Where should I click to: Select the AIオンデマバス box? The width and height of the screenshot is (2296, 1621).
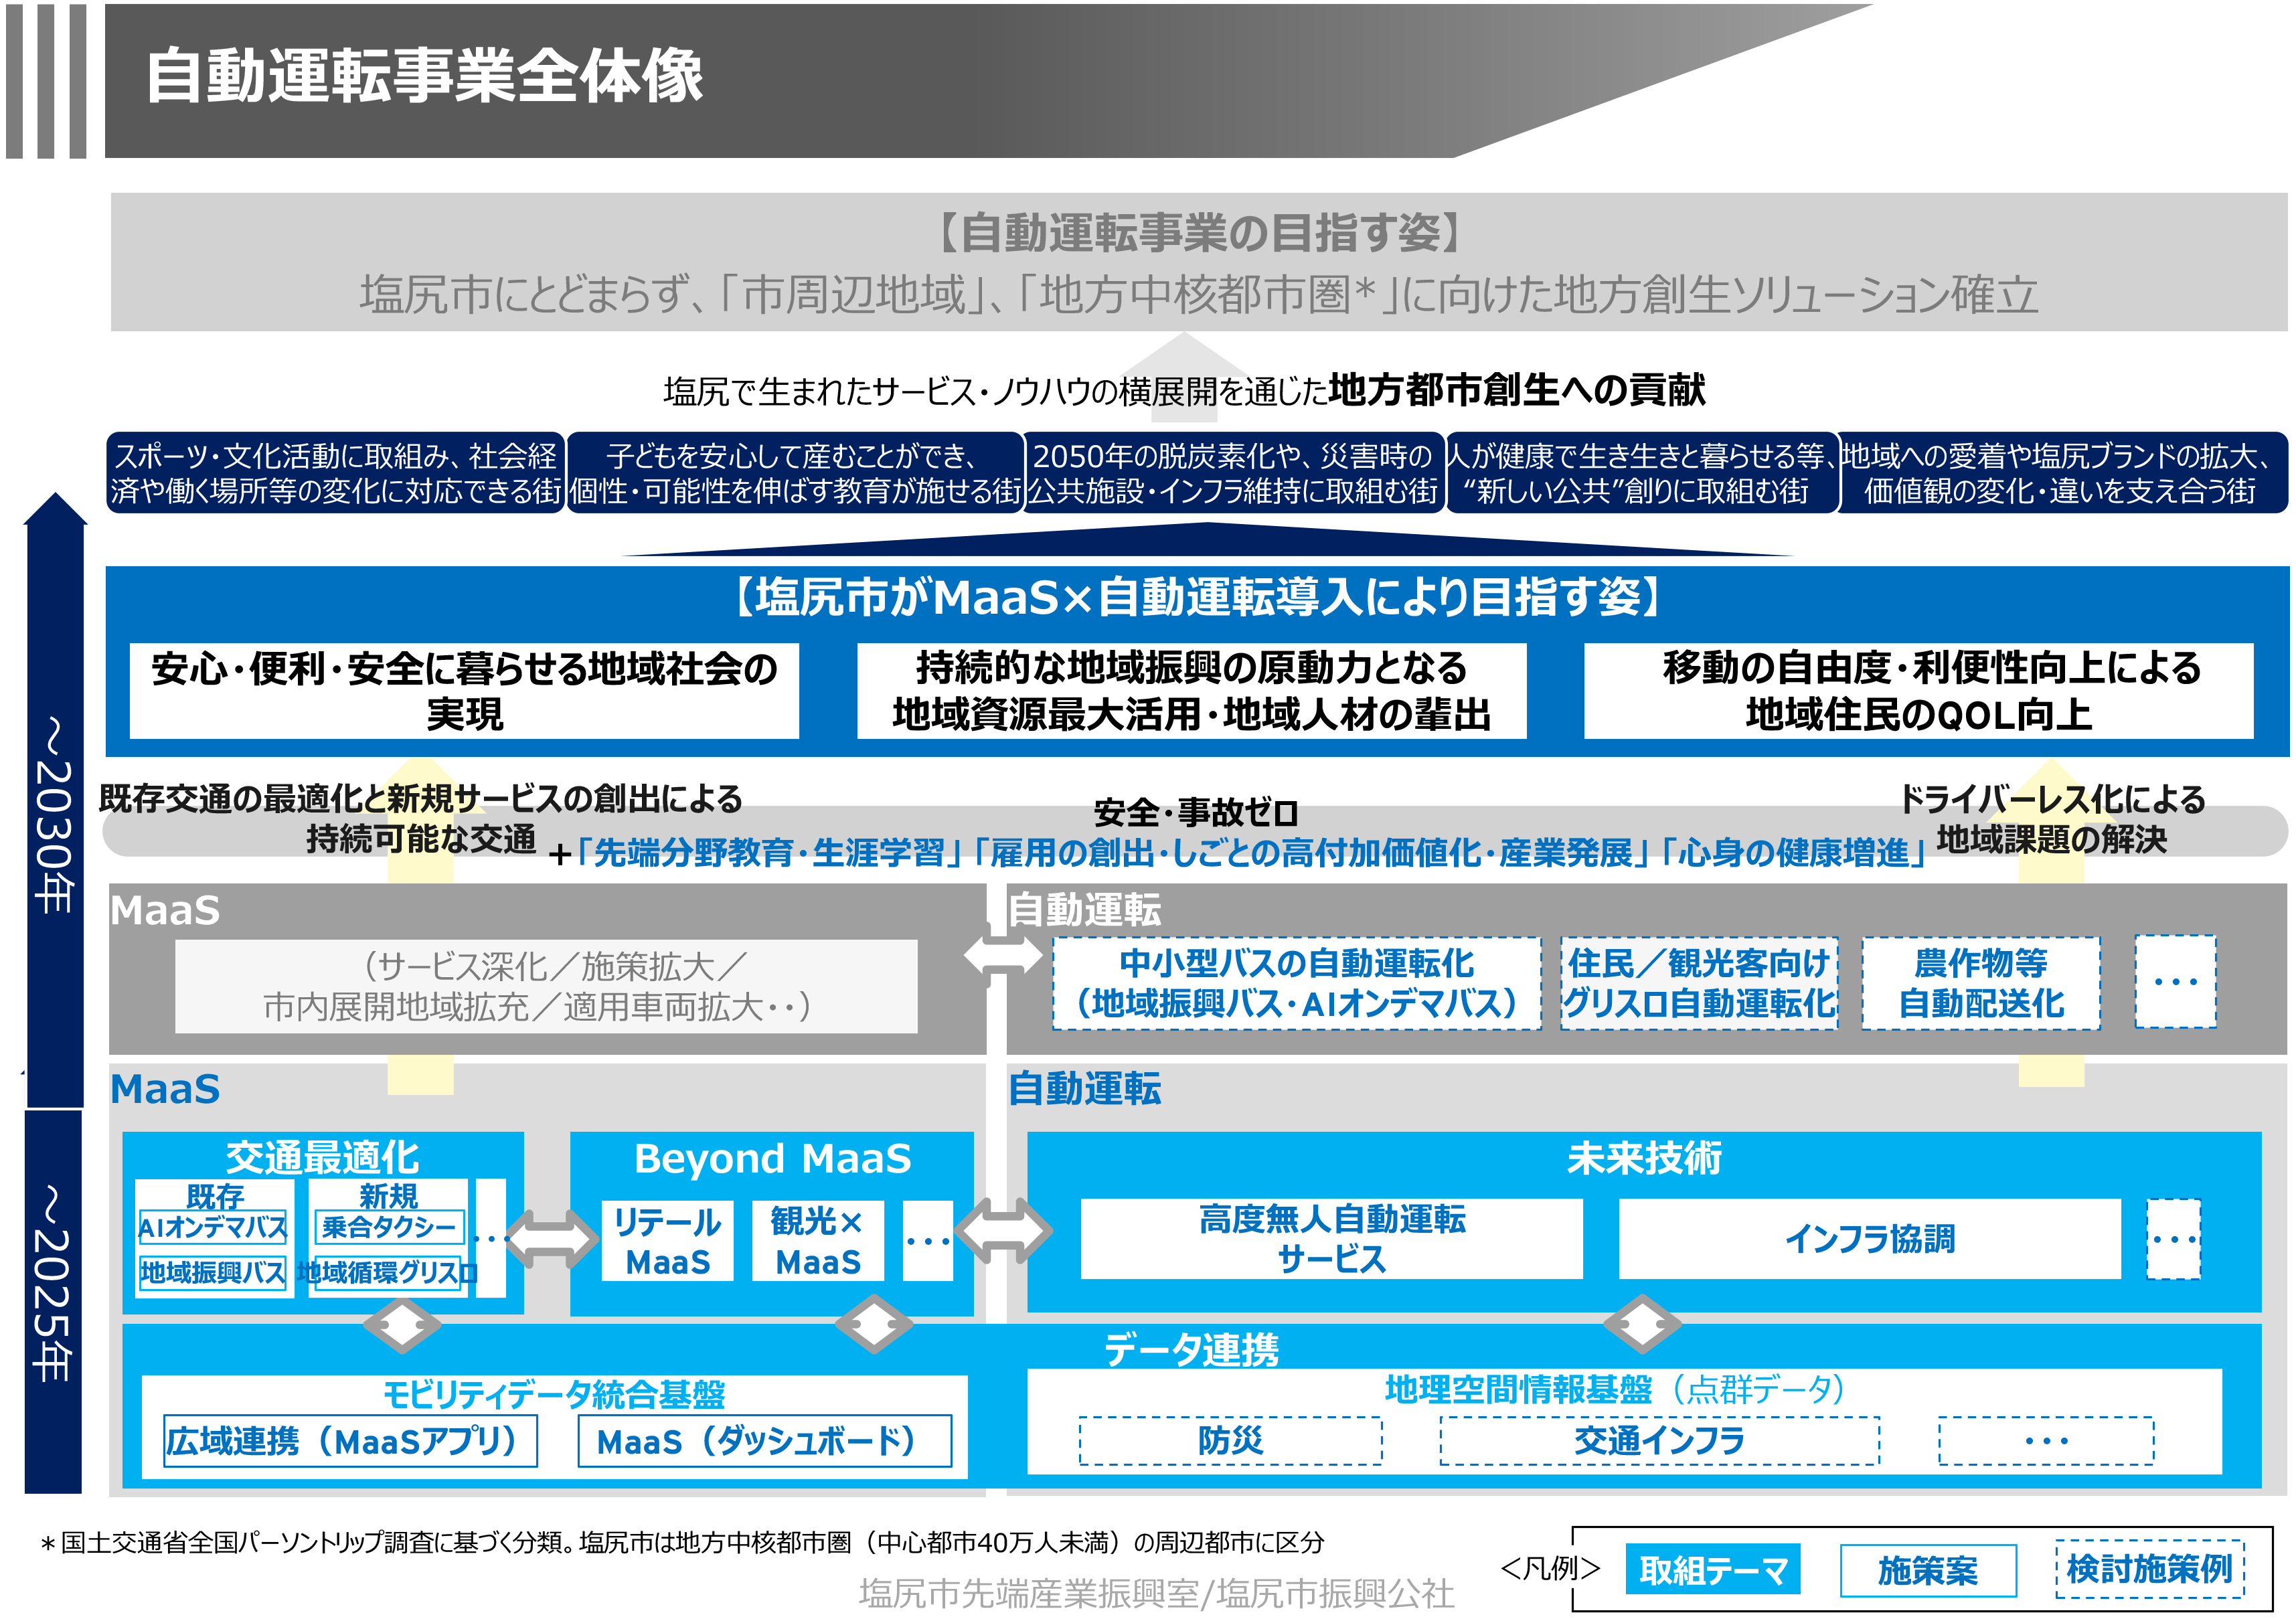click(213, 1227)
